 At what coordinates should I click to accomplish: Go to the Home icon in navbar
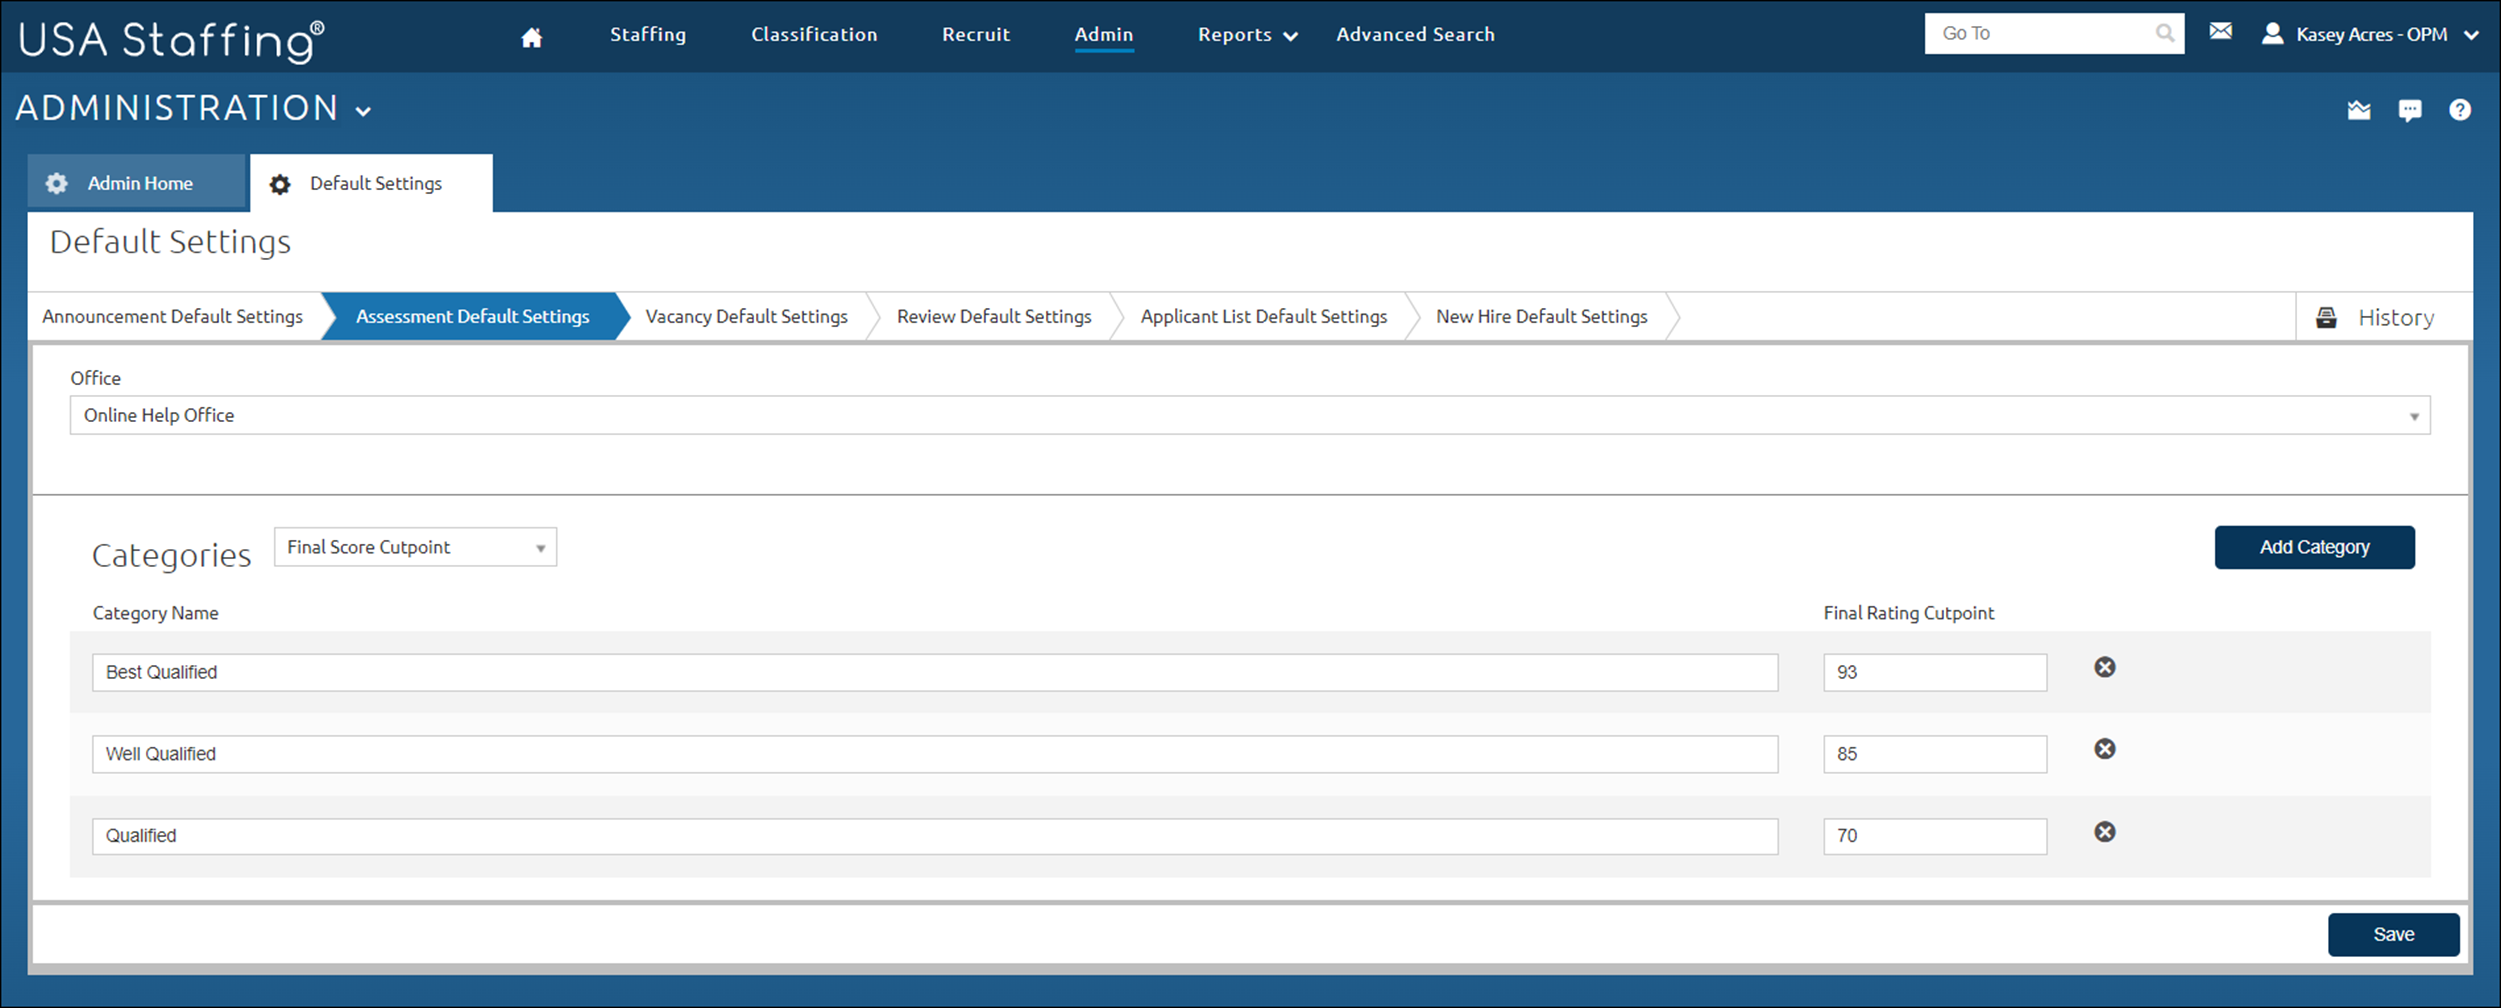(531, 37)
